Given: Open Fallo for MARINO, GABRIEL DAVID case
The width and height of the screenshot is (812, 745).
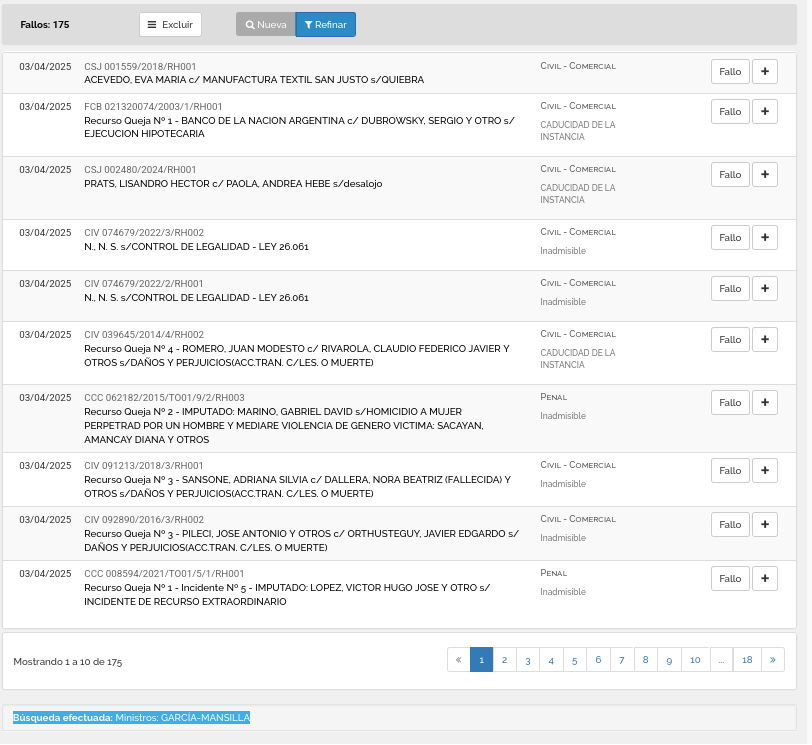Looking at the screenshot, I should point(730,403).
